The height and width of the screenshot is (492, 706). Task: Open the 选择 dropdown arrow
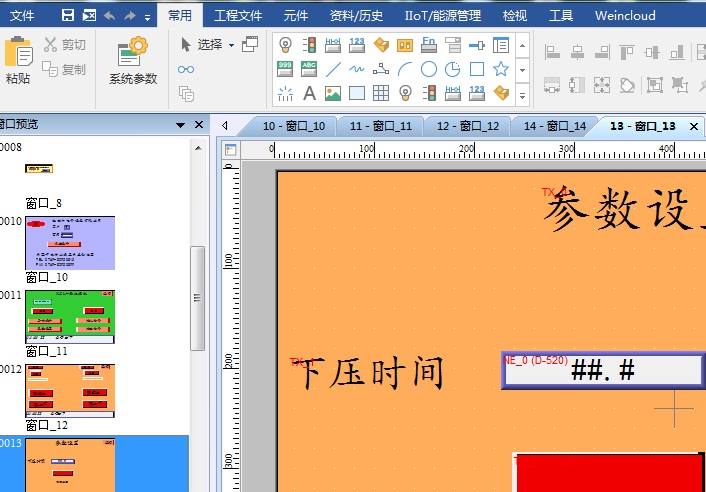pyautogui.click(x=231, y=45)
